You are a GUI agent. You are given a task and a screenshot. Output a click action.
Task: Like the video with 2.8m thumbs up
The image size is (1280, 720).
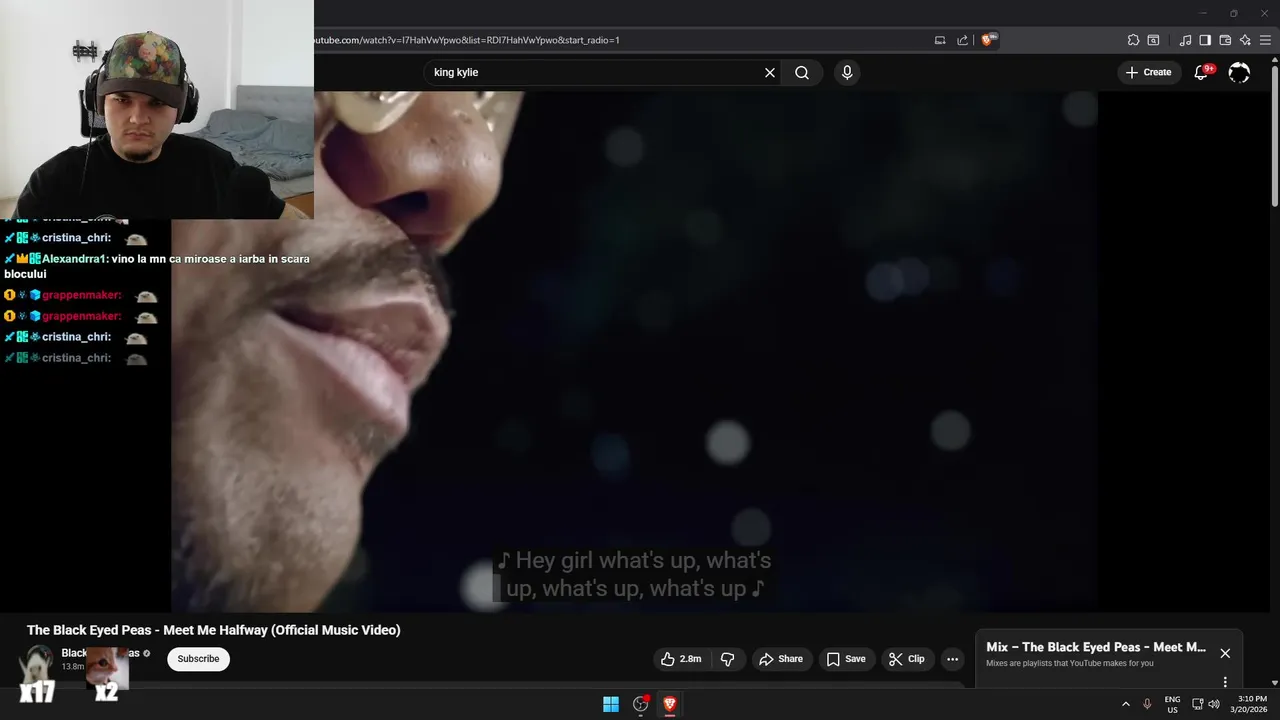pos(680,659)
